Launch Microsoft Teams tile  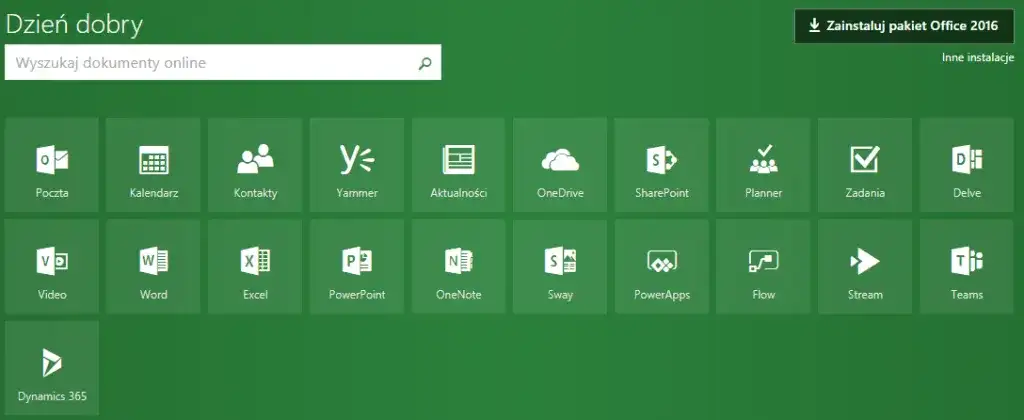coord(967,267)
